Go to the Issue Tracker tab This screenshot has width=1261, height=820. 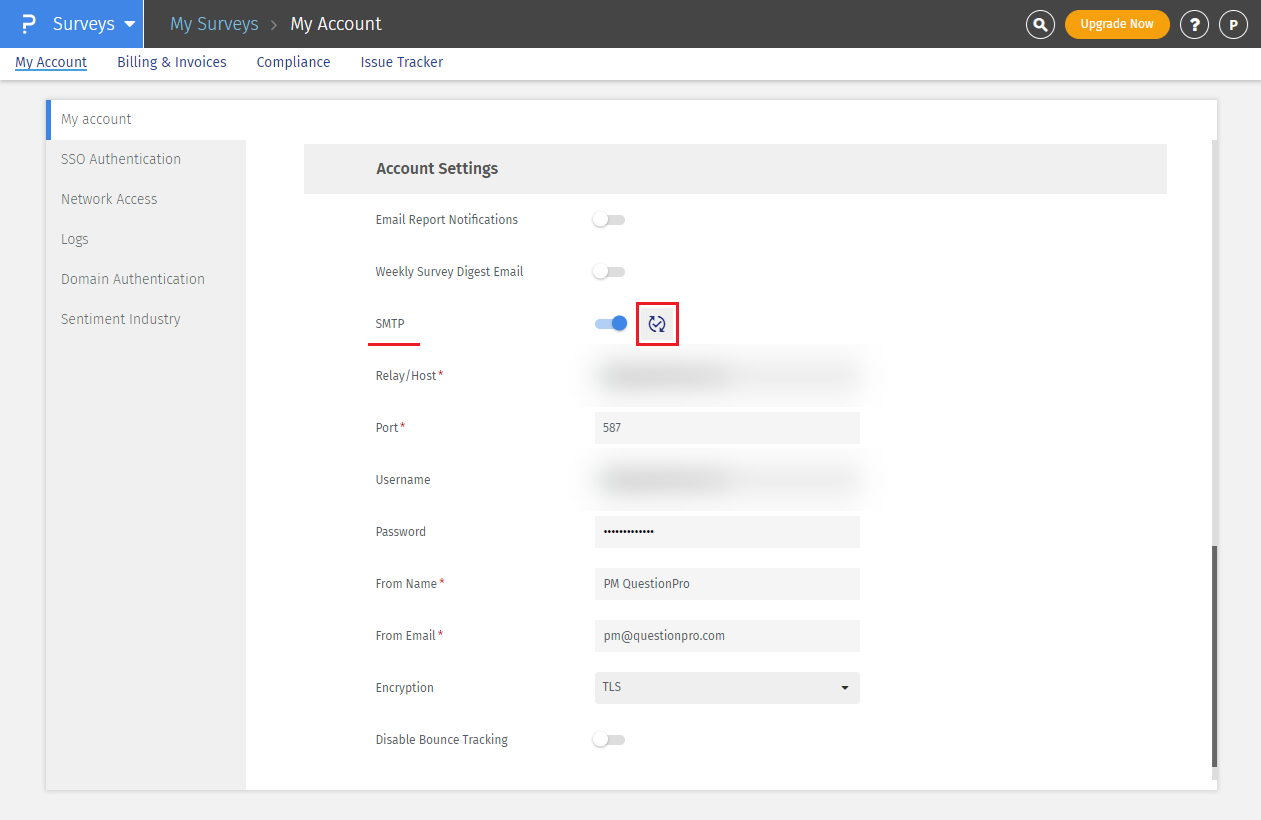402,62
